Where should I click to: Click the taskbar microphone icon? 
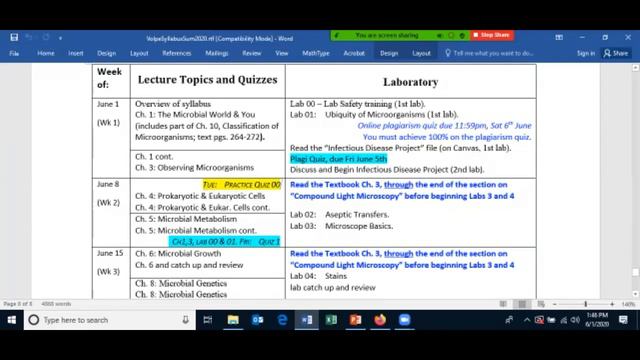point(185,320)
